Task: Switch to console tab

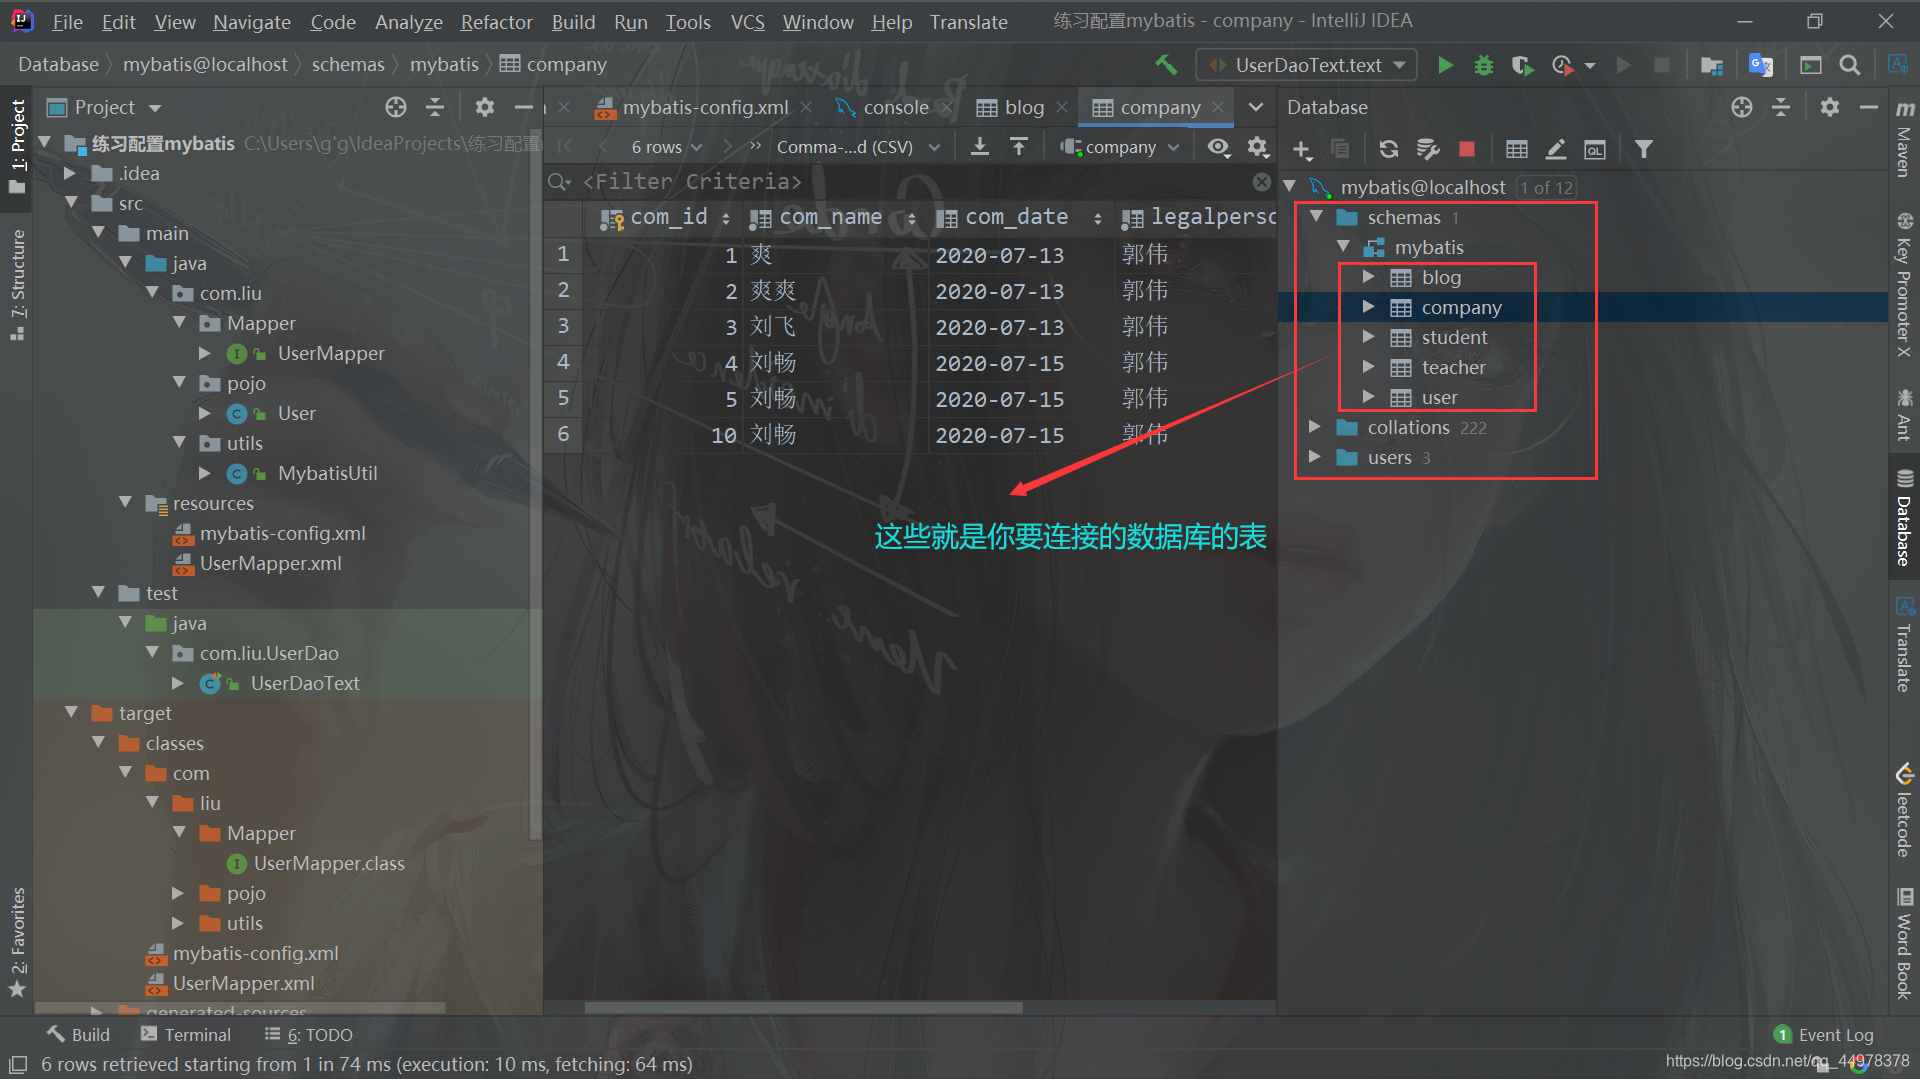Action: [895, 107]
